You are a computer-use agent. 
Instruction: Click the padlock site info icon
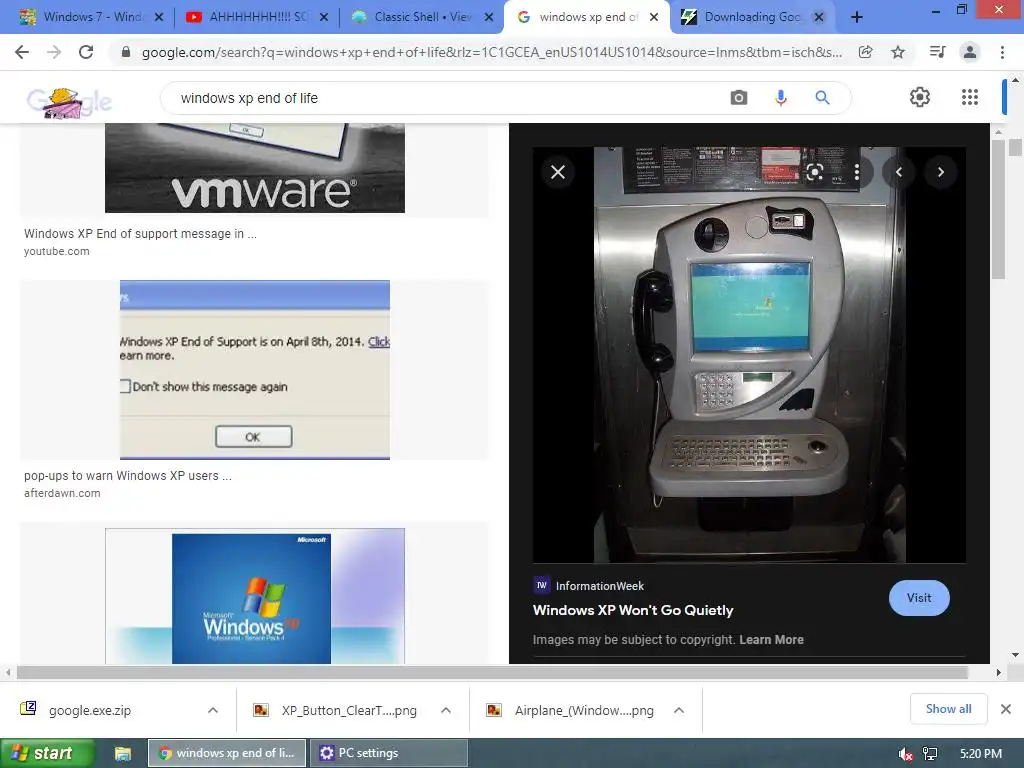pos(126,52)
